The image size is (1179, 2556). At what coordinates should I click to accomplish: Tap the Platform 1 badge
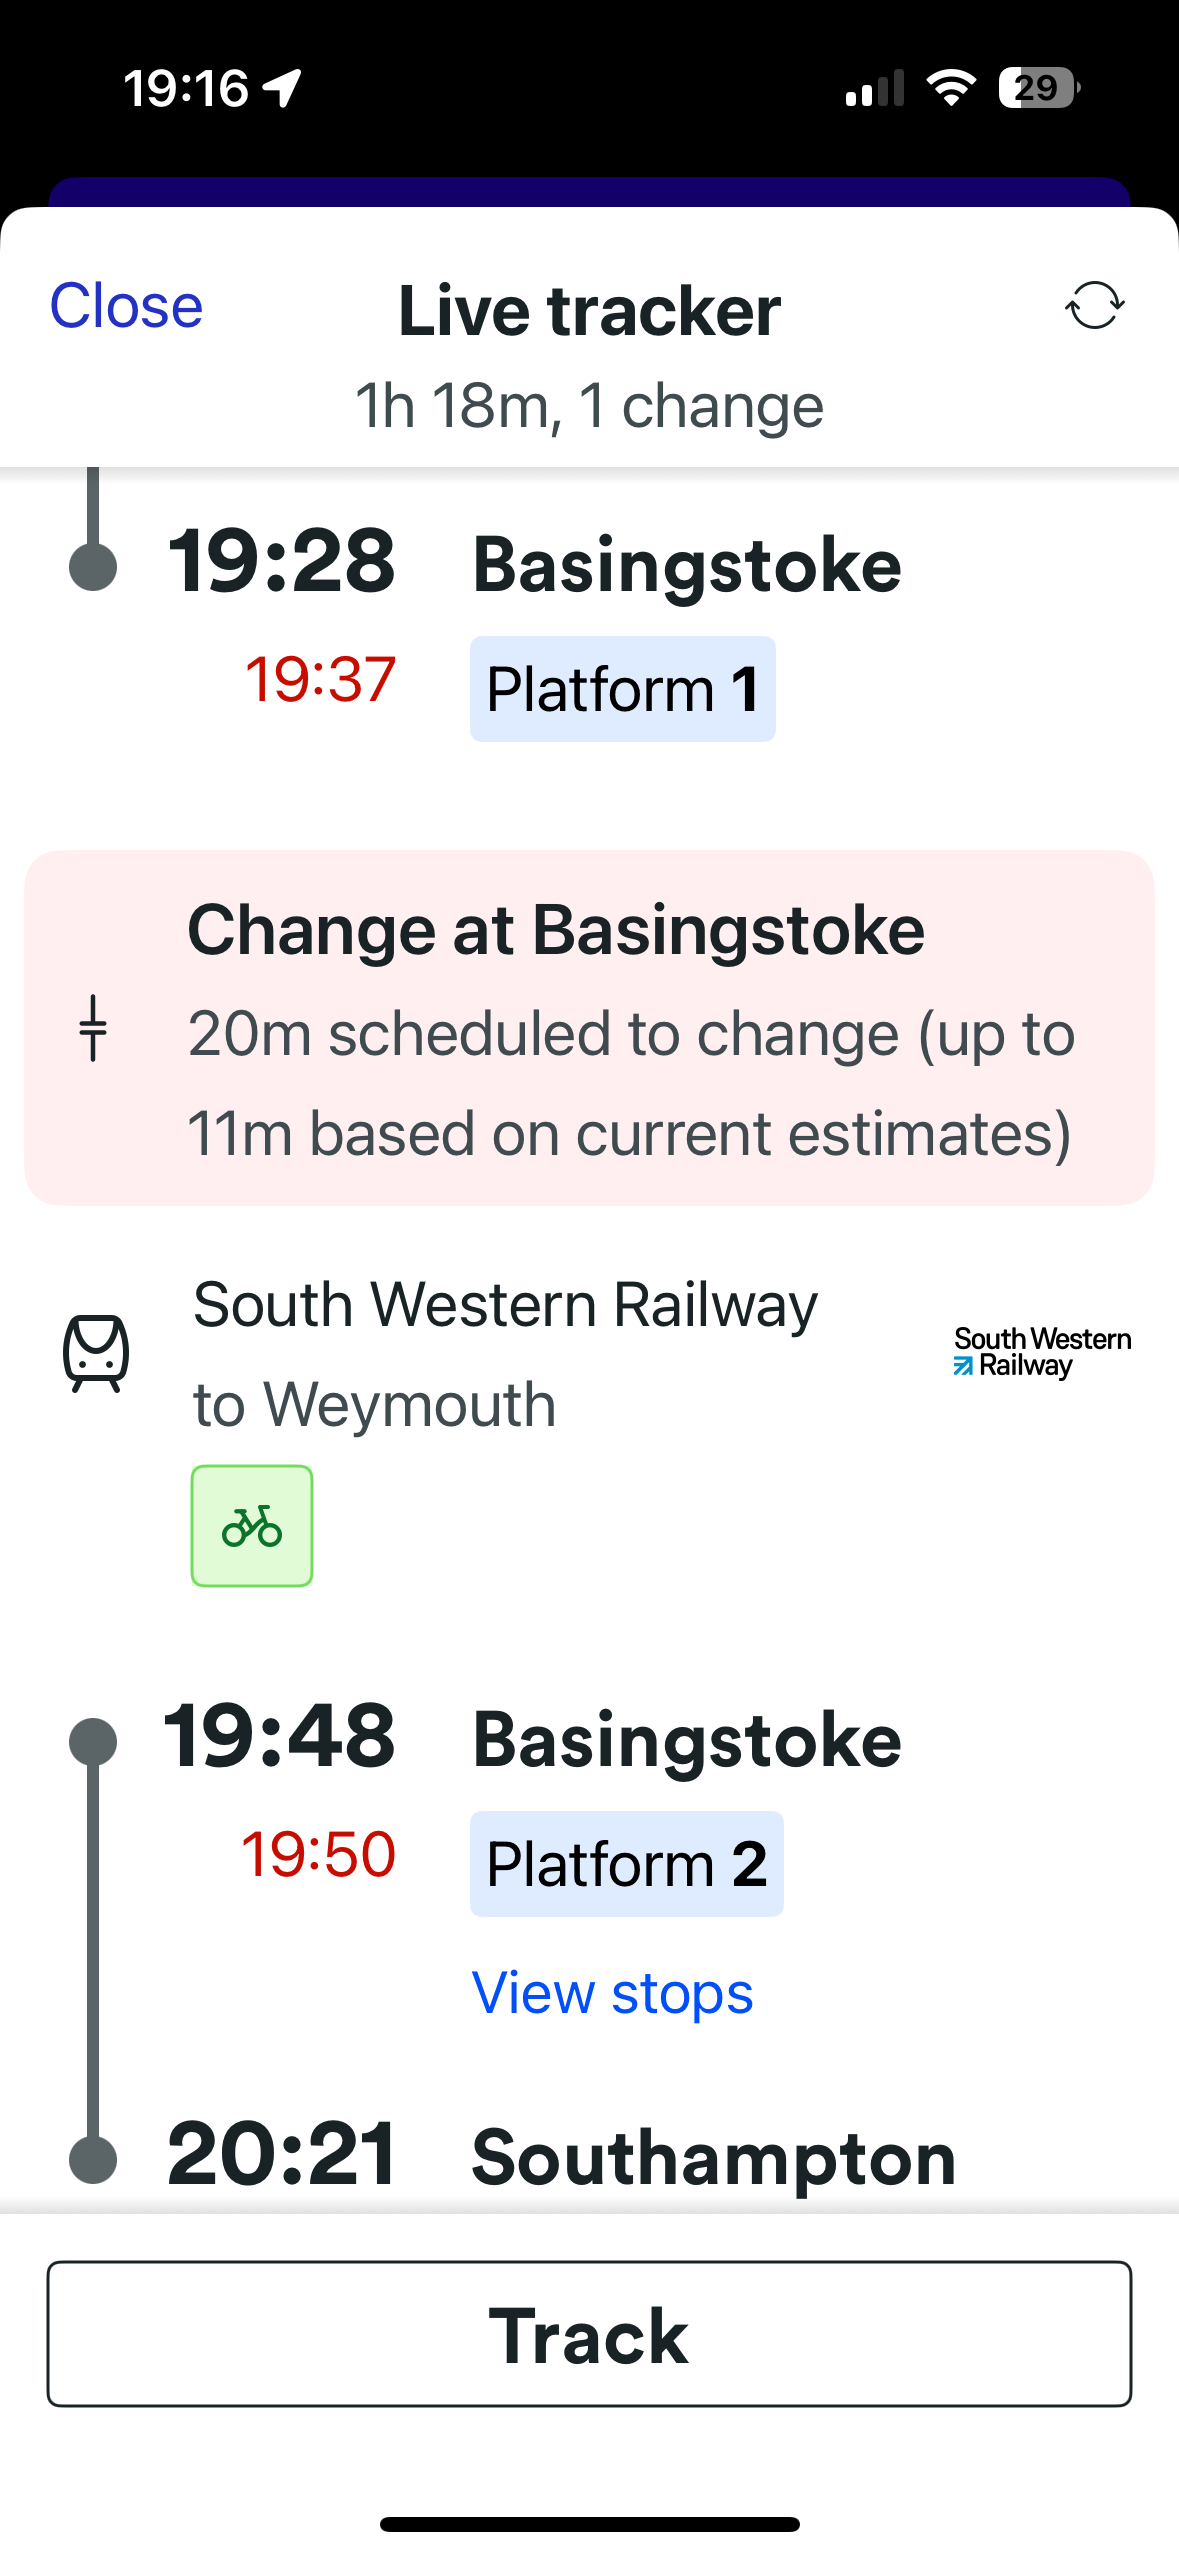(x=622, y=689)
